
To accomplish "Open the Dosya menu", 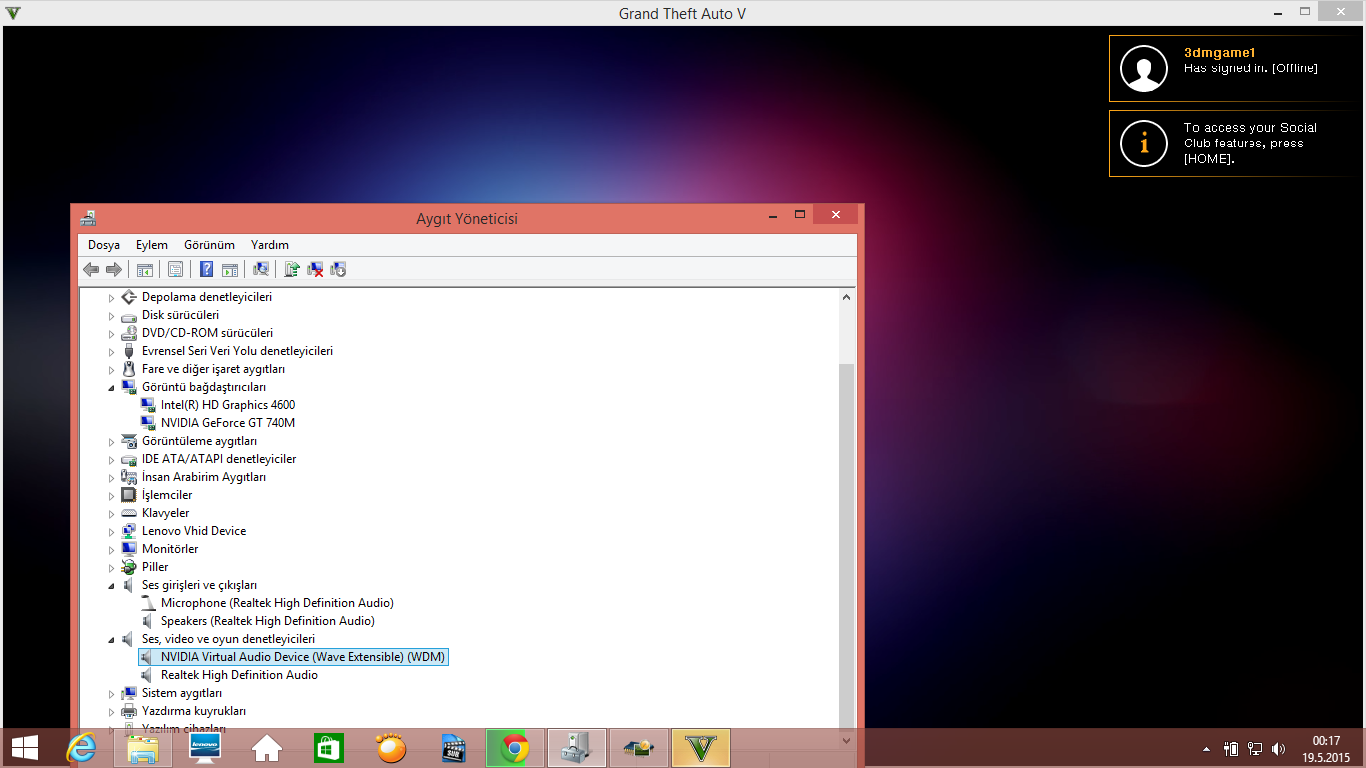I will (104, 245).
